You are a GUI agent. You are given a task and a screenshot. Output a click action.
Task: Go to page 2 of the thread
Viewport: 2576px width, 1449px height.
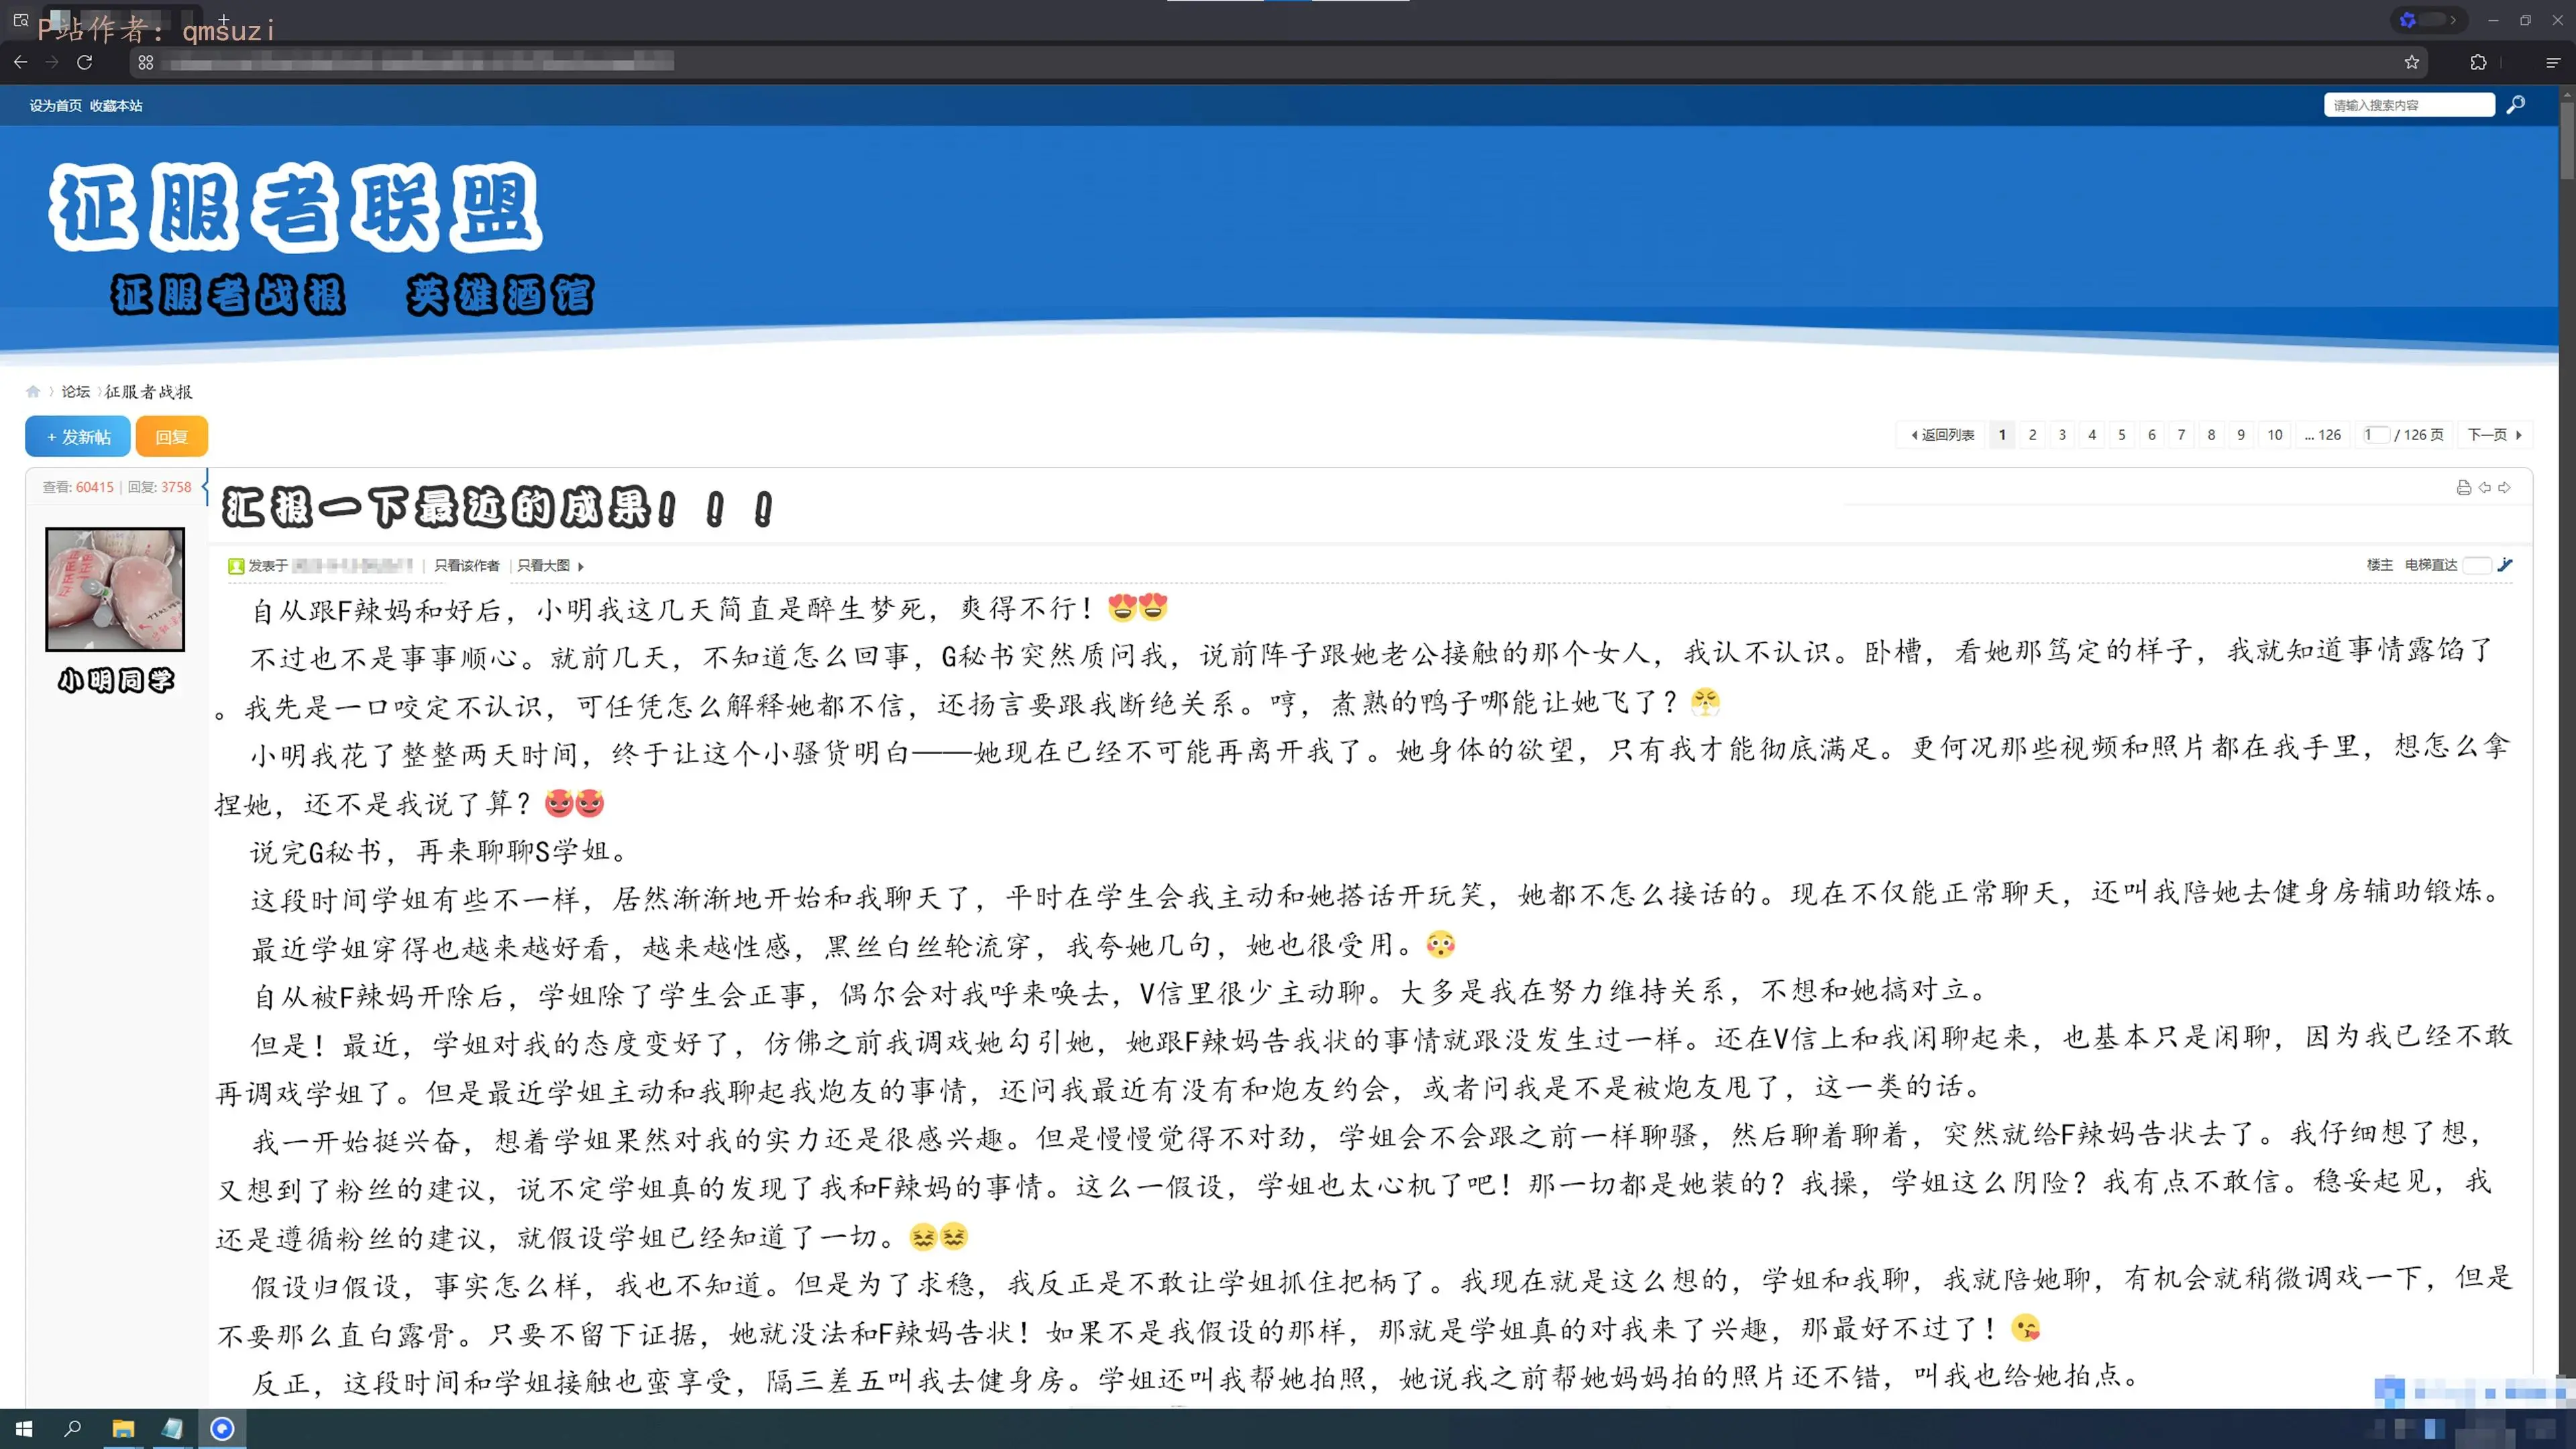(2032, 434)
